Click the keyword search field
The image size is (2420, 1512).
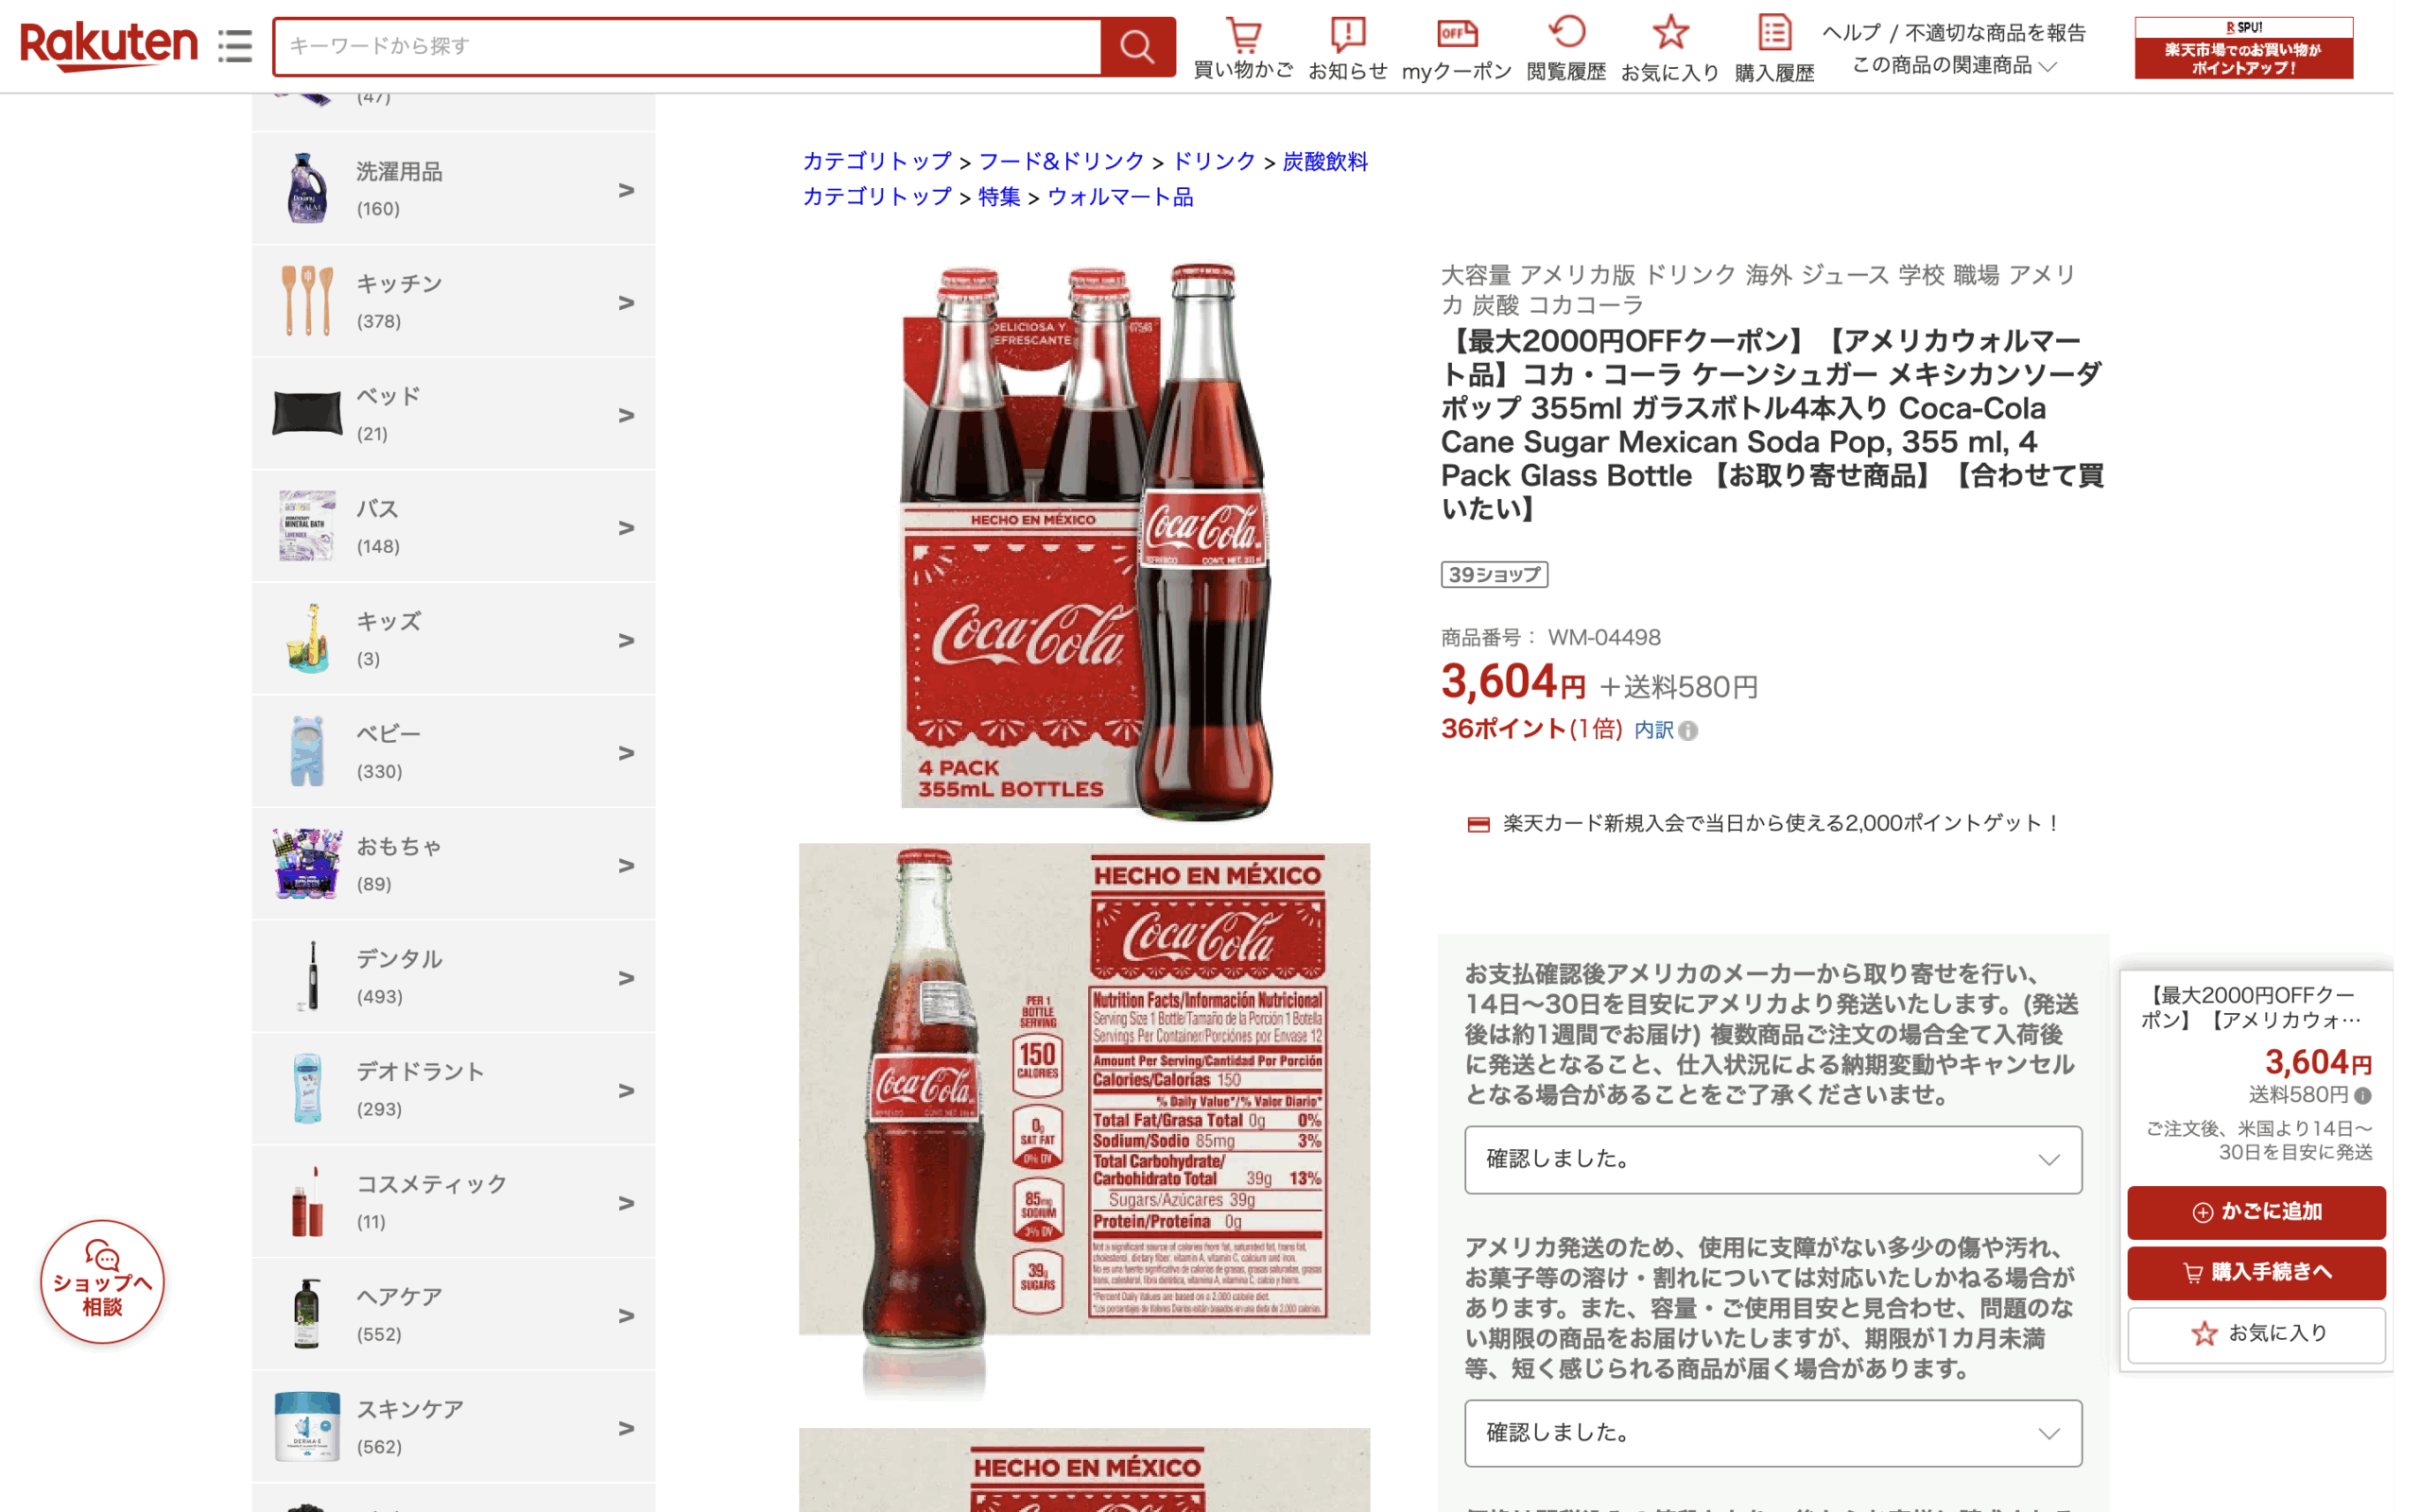tap(688, 46)
